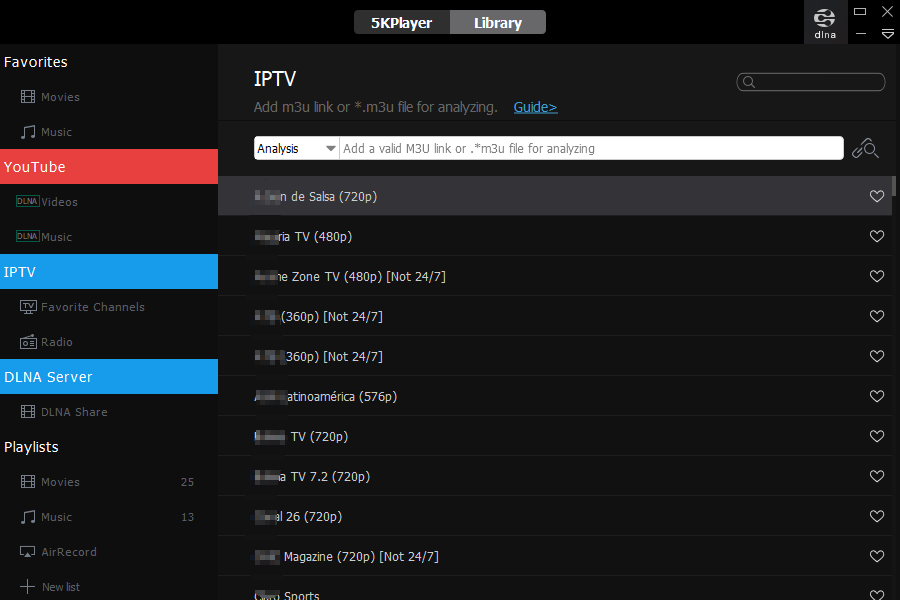
Task: Open the Playlists section header
Action: 31,447
